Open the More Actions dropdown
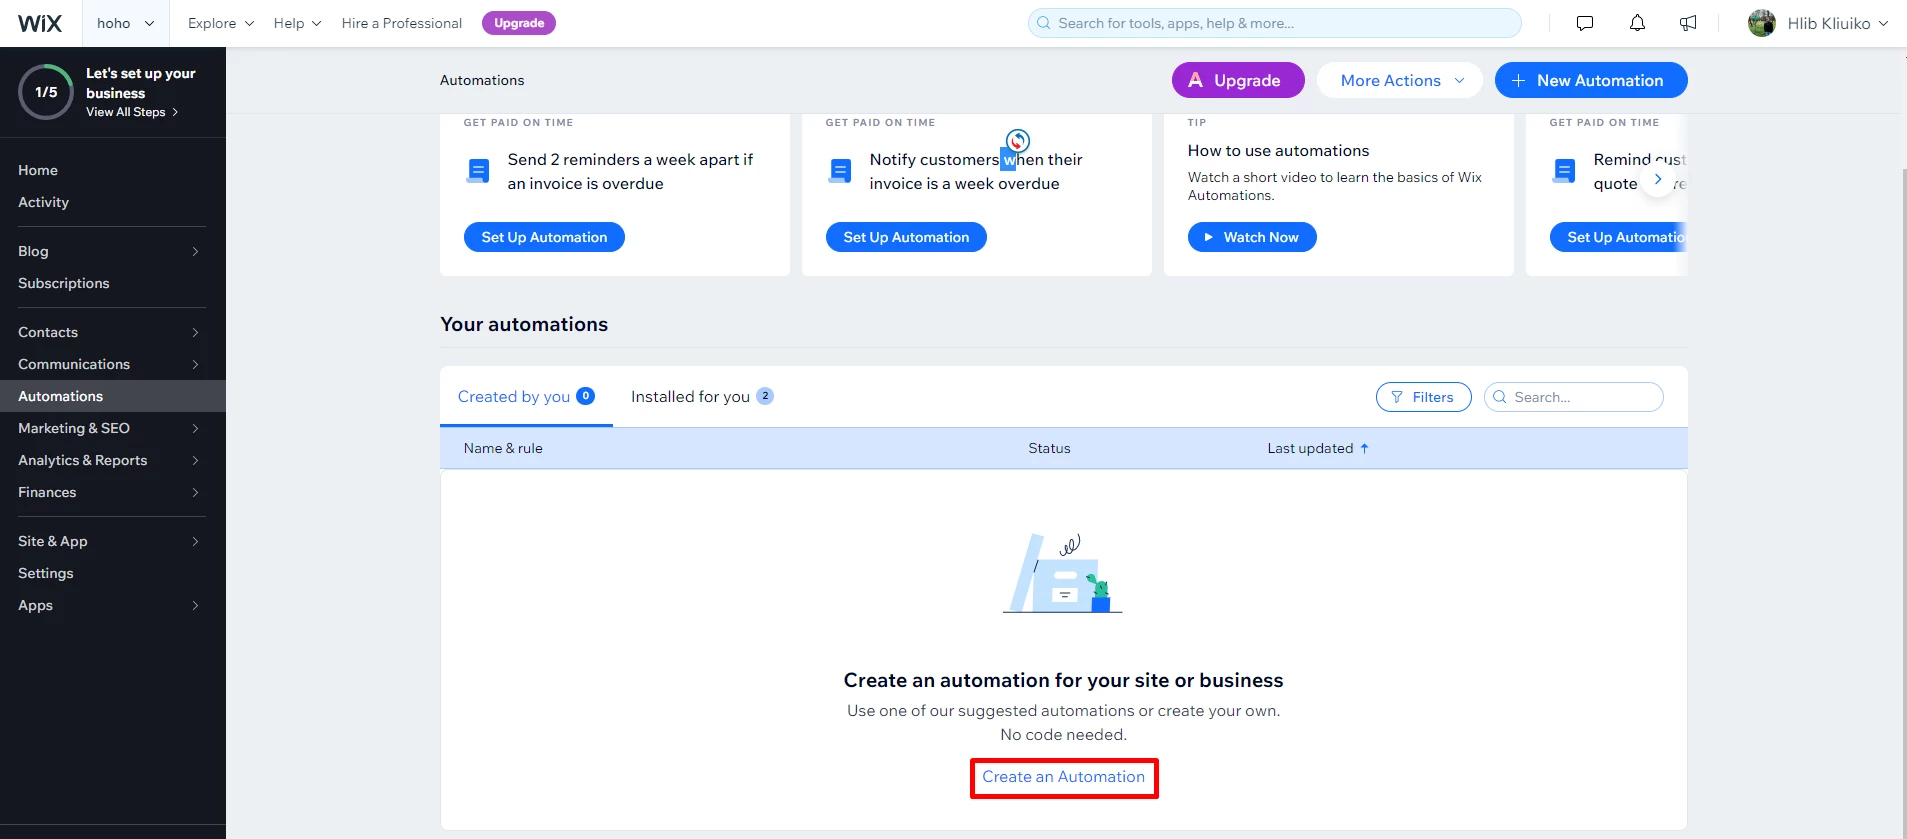1907x839 pixels. coord(1402,80)
